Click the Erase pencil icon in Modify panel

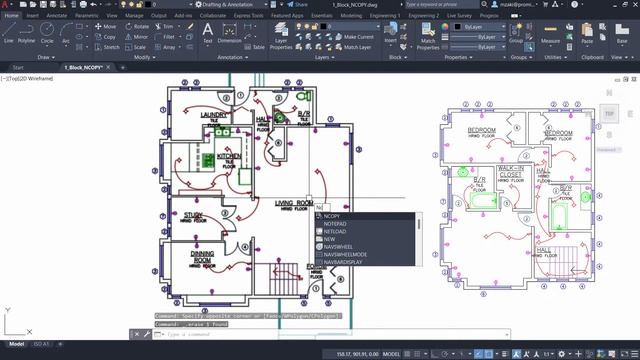coord(190,27)
